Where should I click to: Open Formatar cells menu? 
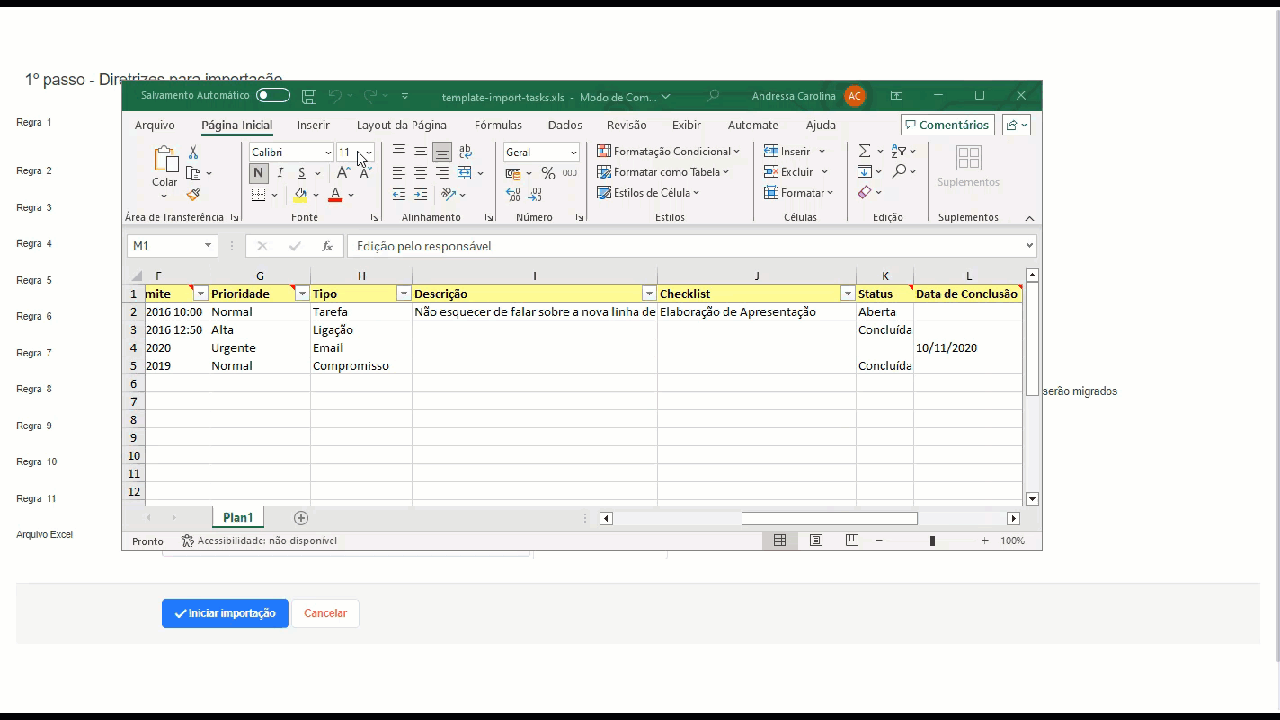coord(798,193)
